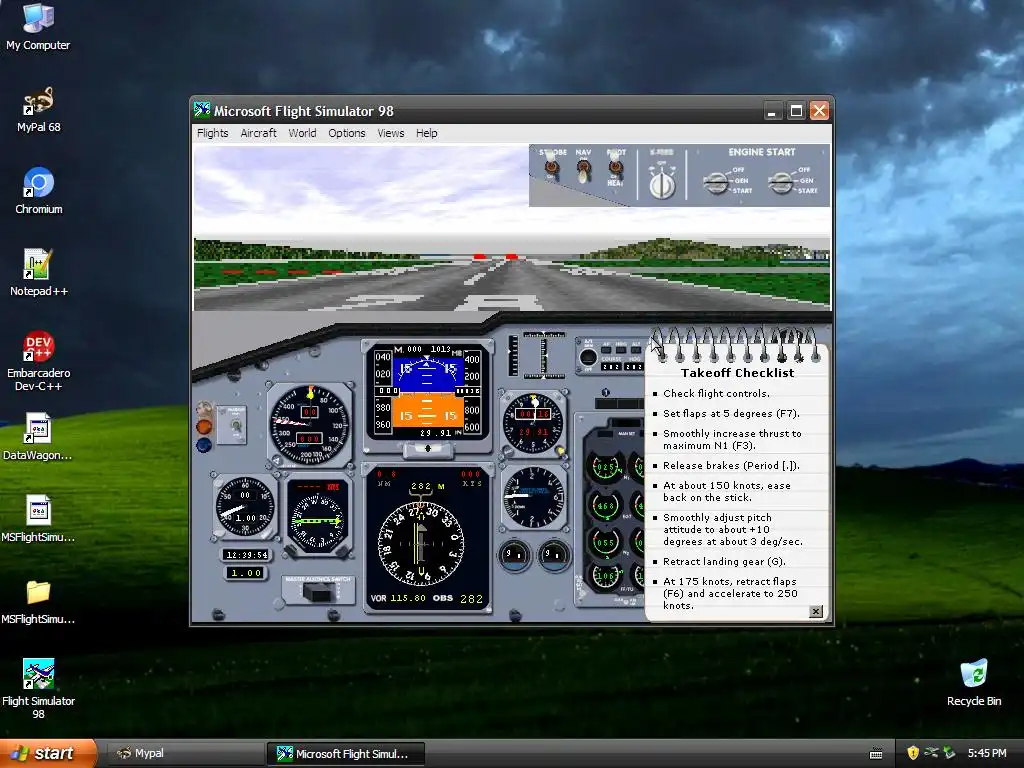
Task: Click the vertical trim indicator scale
Action: [x=543, y=355]
